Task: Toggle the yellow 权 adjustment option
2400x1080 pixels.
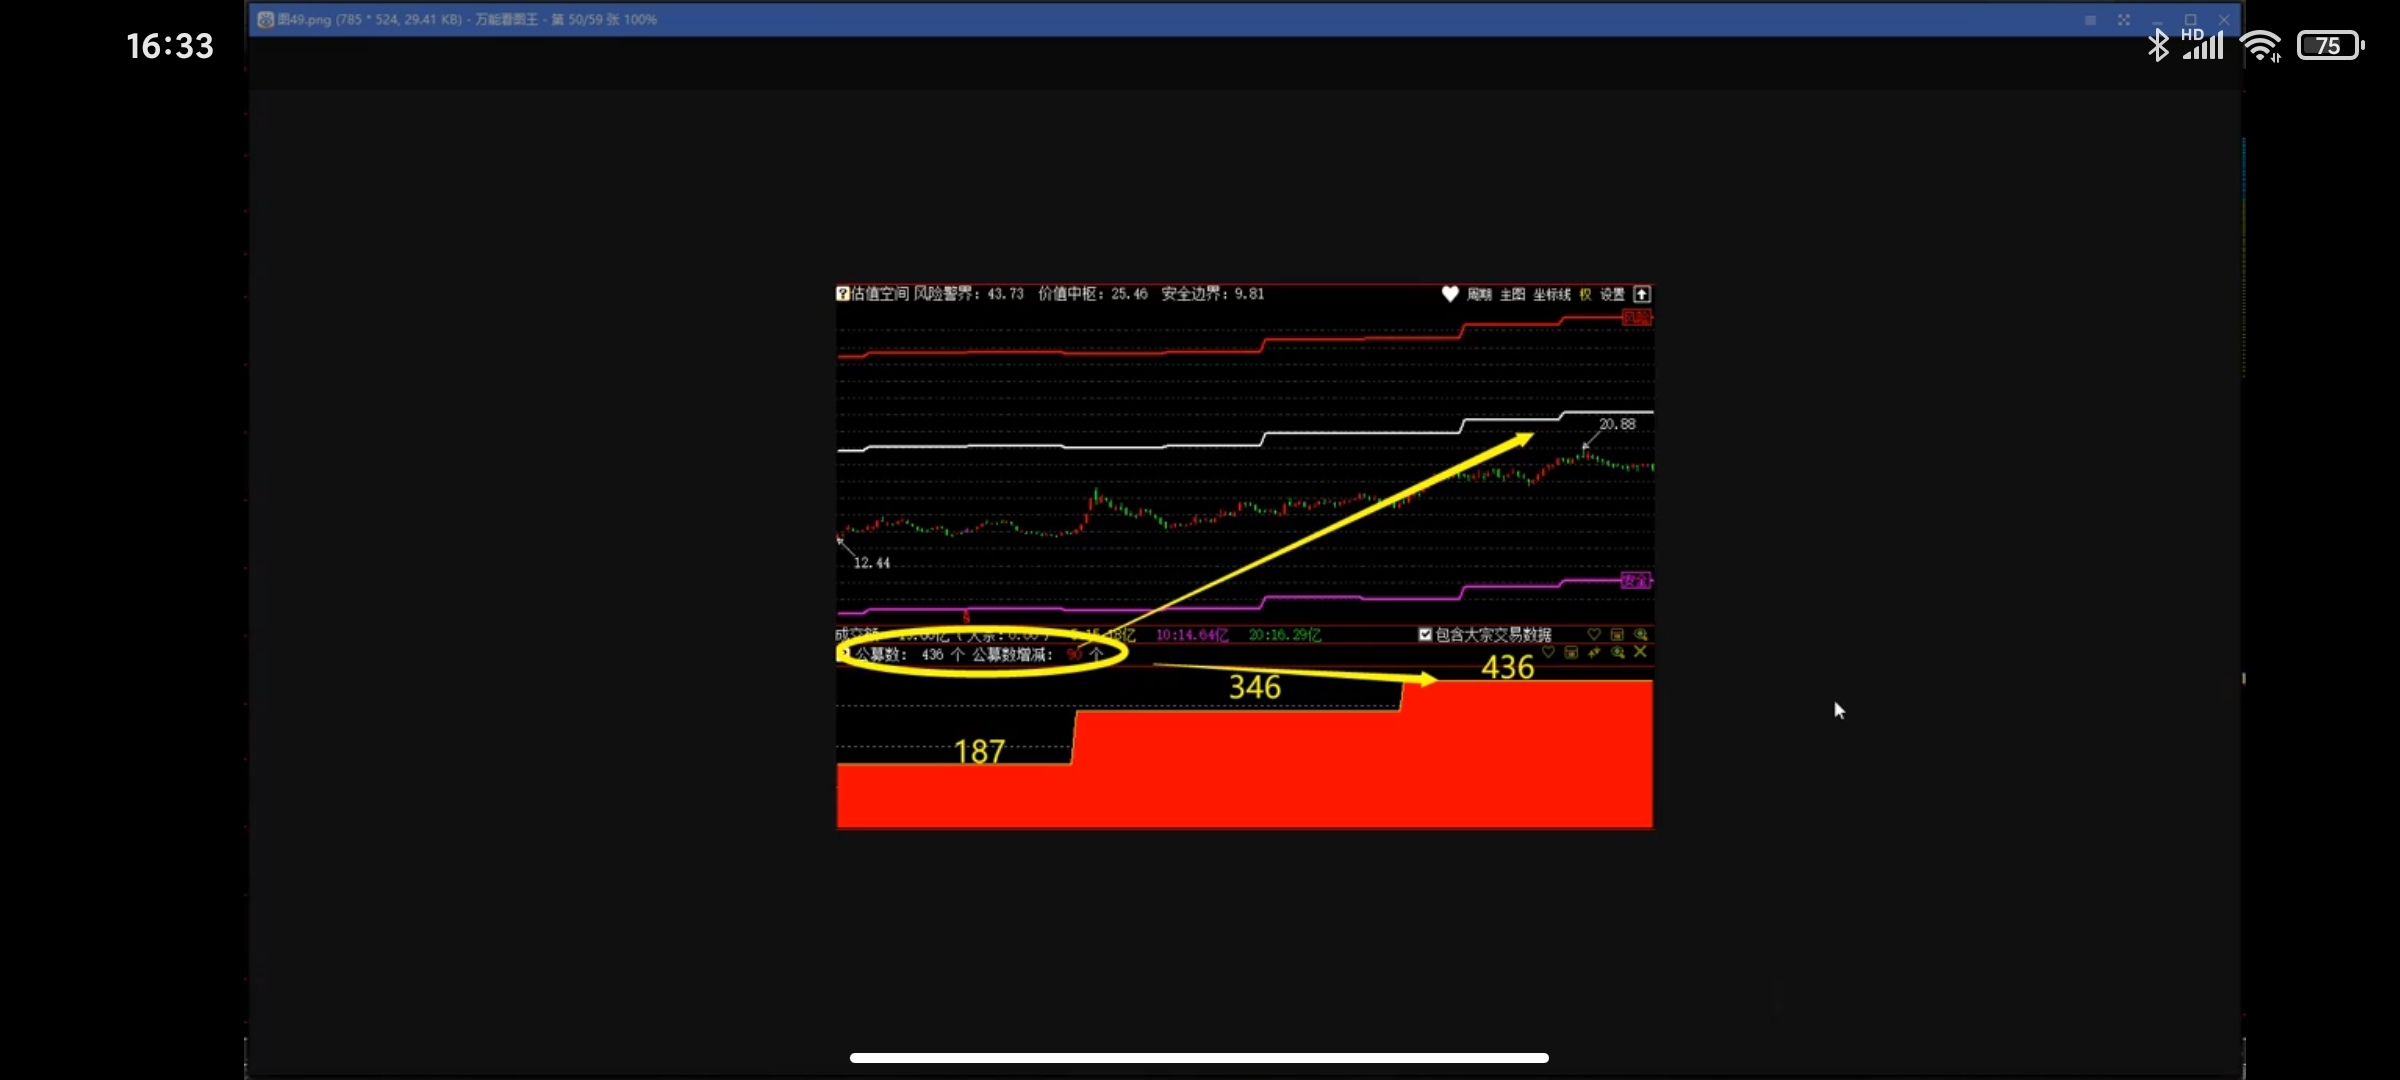Action: click(x=1585, y=294)
